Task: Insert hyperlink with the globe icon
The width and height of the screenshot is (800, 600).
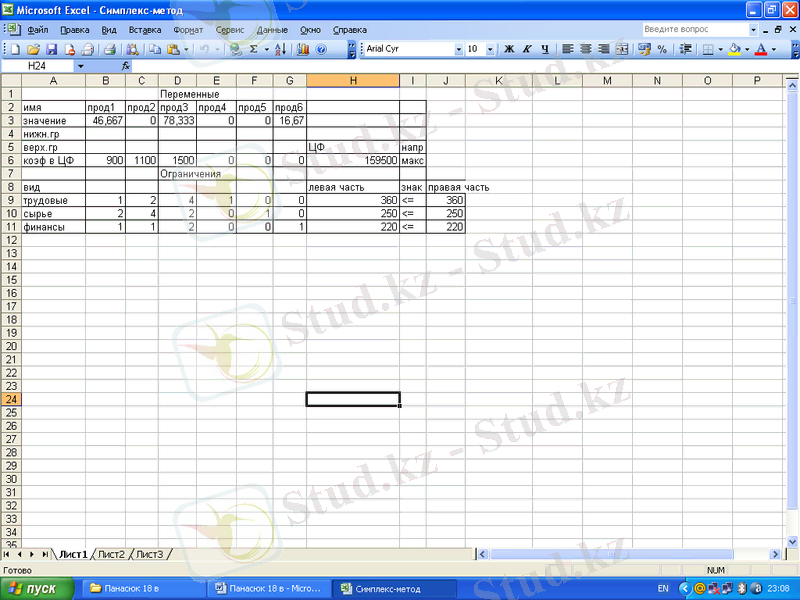Action: (235, 49)
